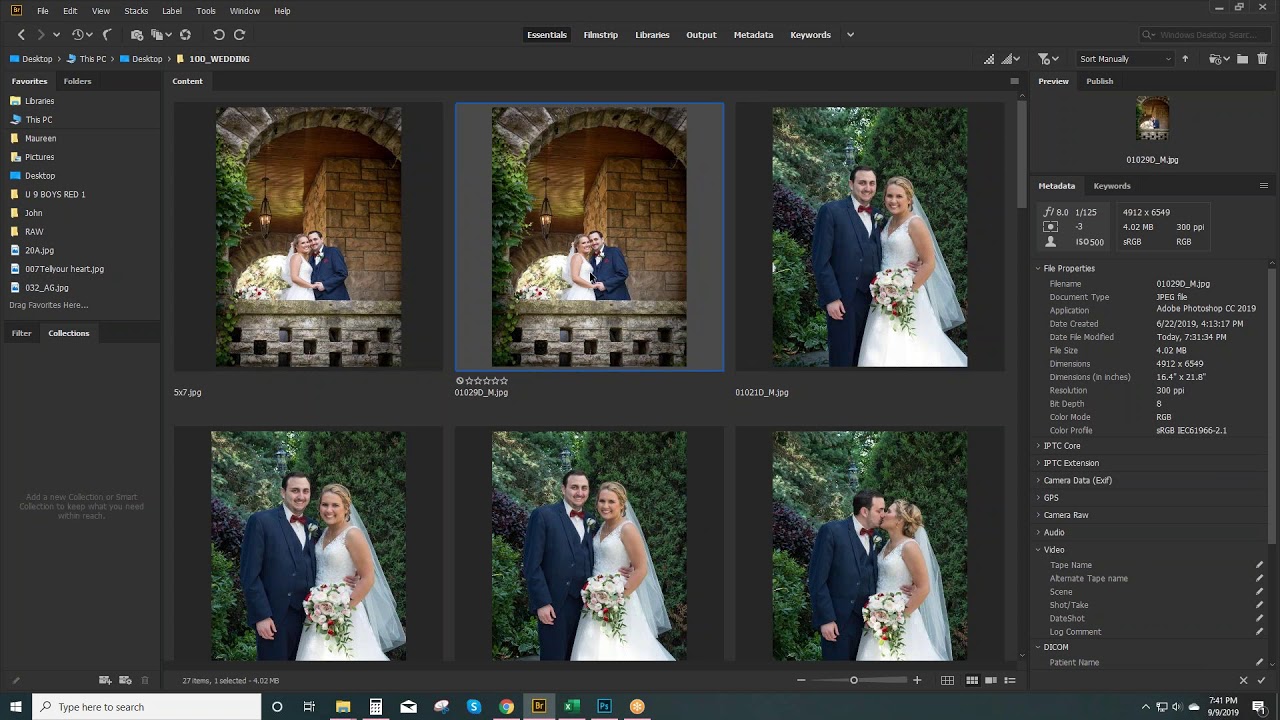Create a new folder with the folder icon

pos(1242,59)
